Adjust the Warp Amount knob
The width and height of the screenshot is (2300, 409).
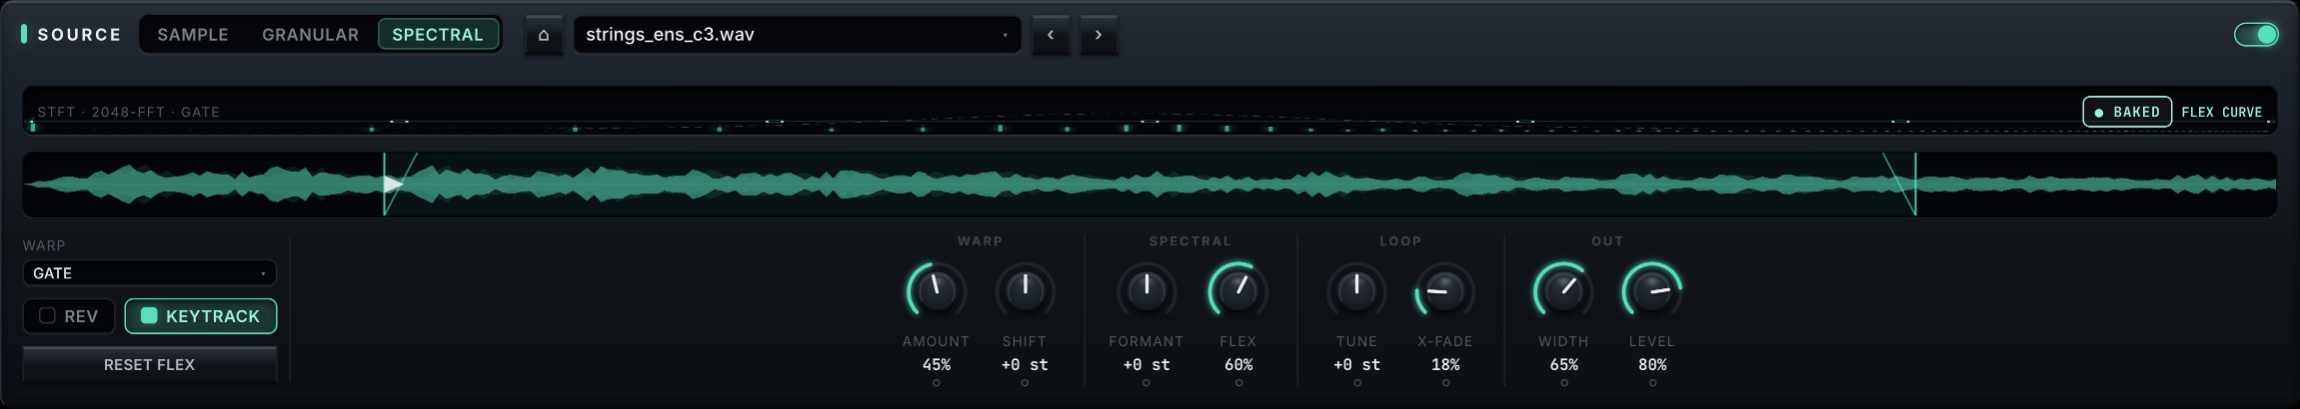point(936,290)
